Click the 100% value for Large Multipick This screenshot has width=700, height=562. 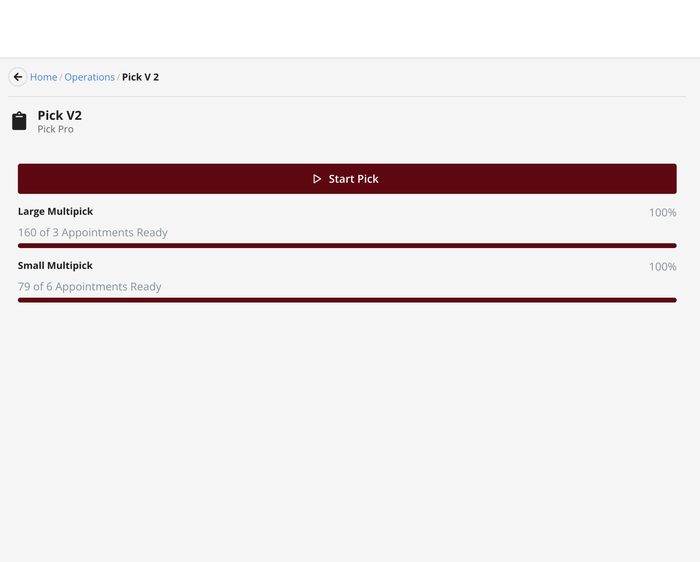pos(662,212)
